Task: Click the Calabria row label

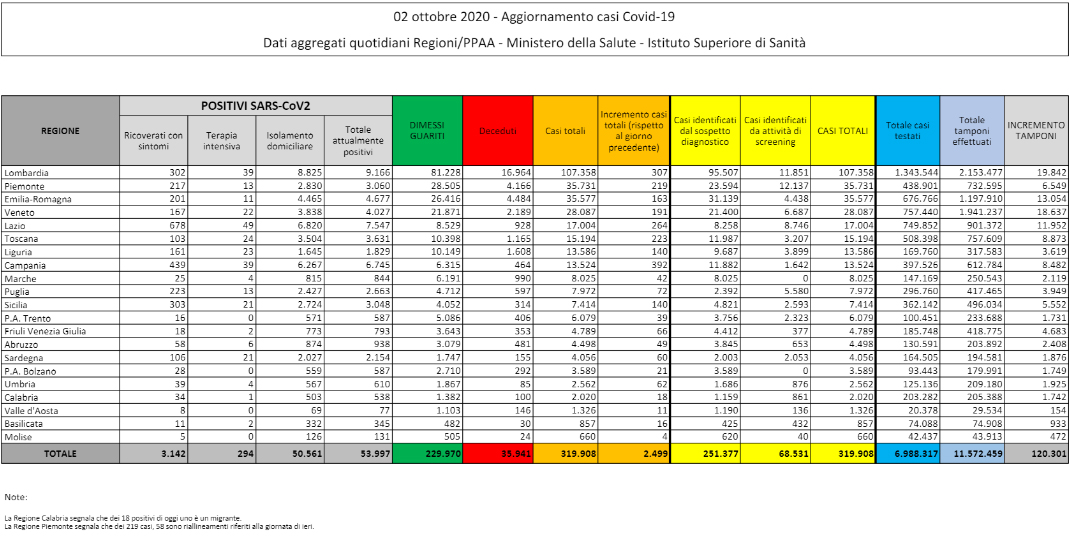Action: [21, 397]
